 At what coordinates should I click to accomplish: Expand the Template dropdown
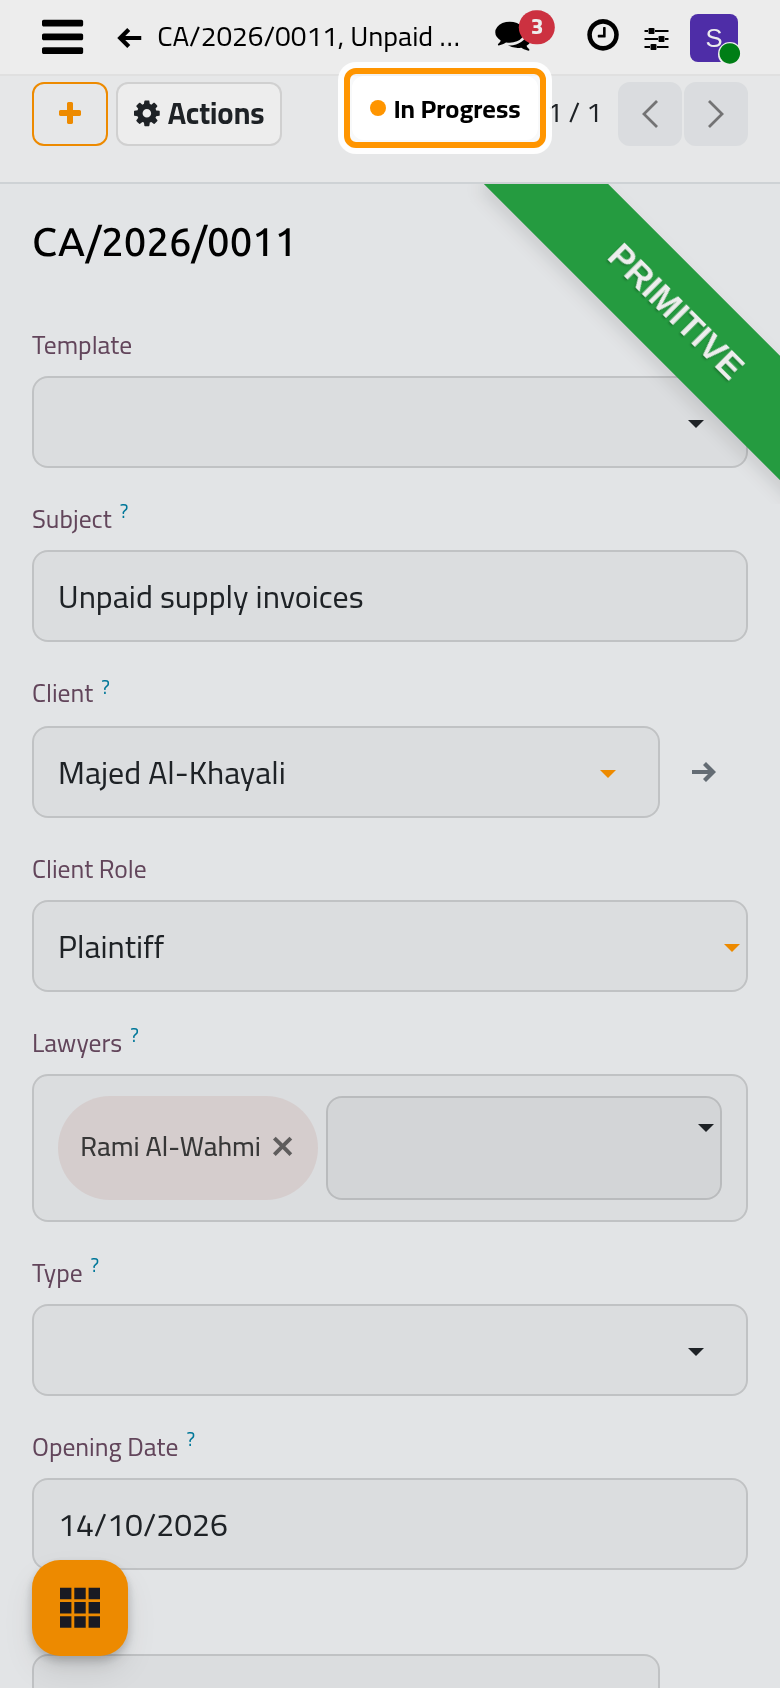390,422
